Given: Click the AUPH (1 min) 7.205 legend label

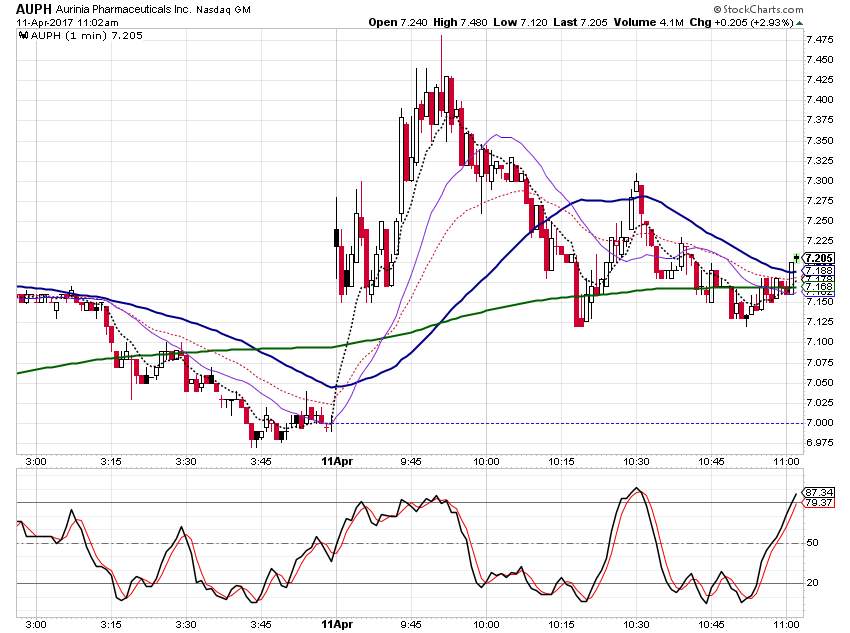Looking at the screenshot, I should tap(87, 36).
